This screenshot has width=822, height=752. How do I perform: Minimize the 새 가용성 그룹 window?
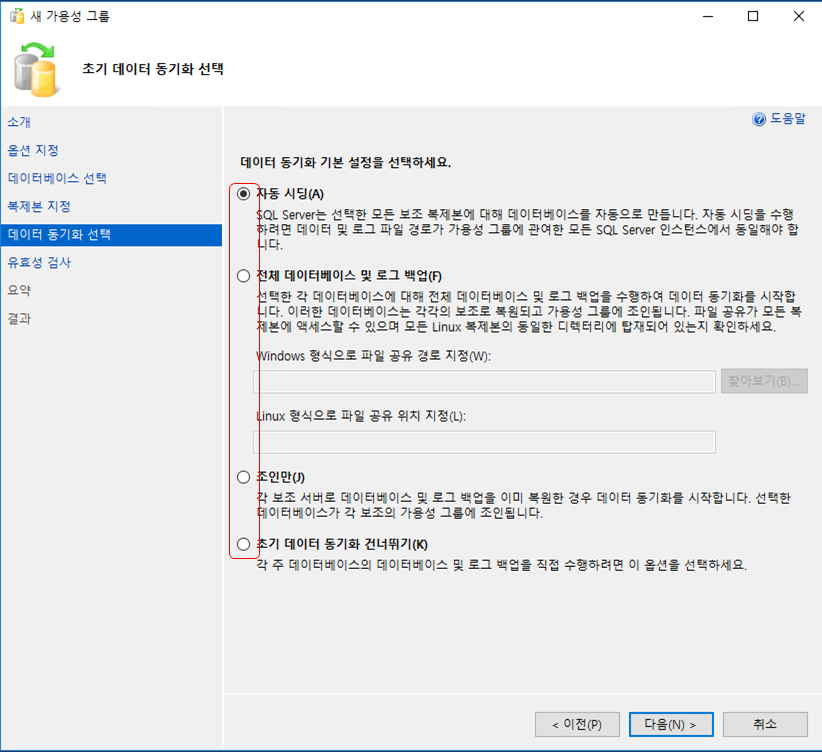[708, 16]
